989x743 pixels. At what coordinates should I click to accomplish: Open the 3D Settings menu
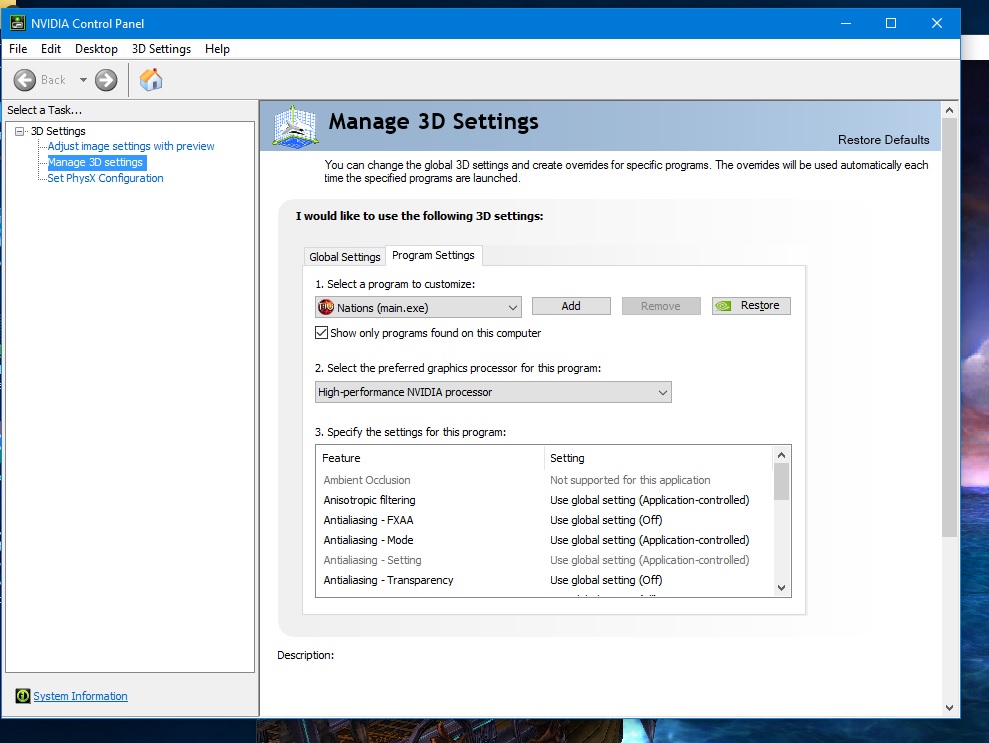pyautogui.click(x=161, y=49)
